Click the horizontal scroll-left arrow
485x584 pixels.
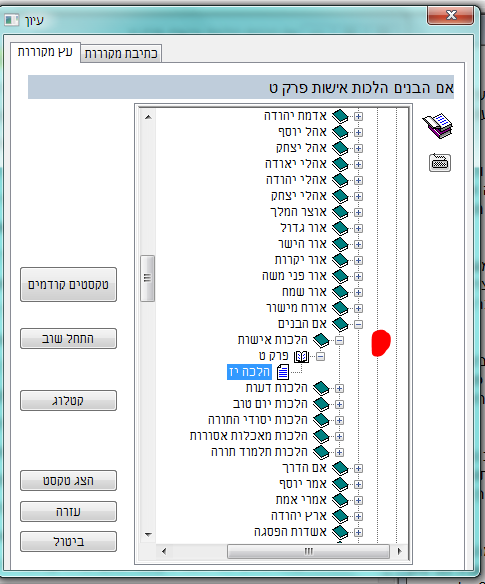[164, 551]
